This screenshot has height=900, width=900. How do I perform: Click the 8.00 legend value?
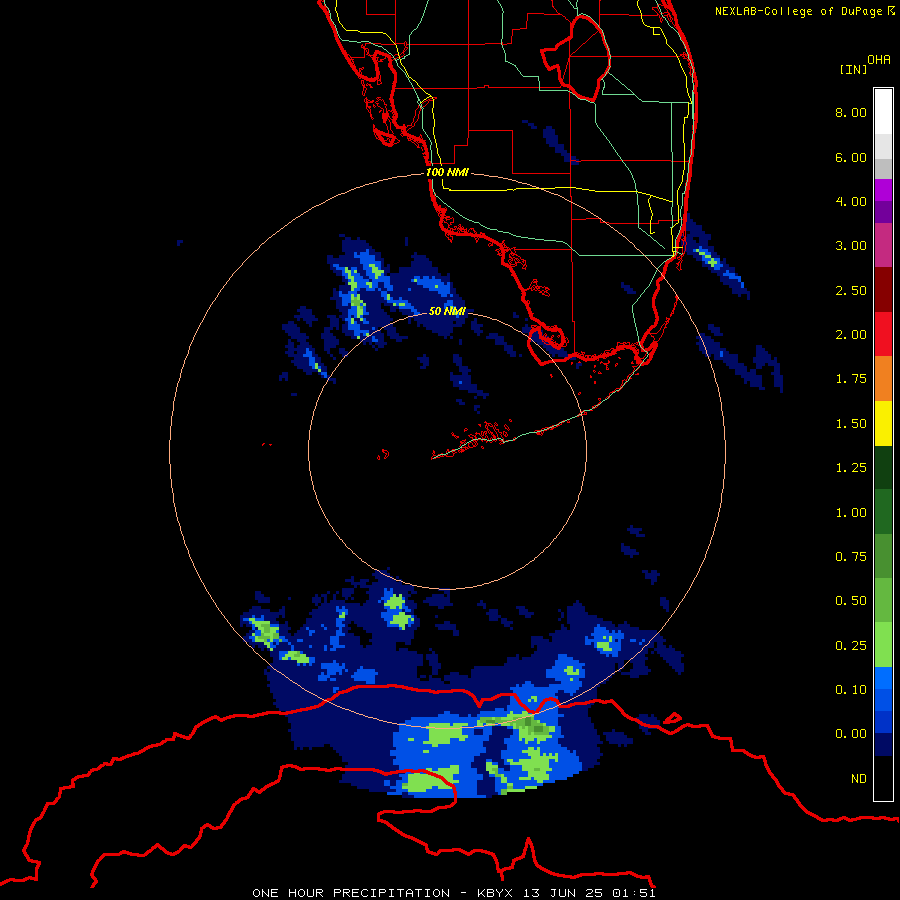coord(851,112)
